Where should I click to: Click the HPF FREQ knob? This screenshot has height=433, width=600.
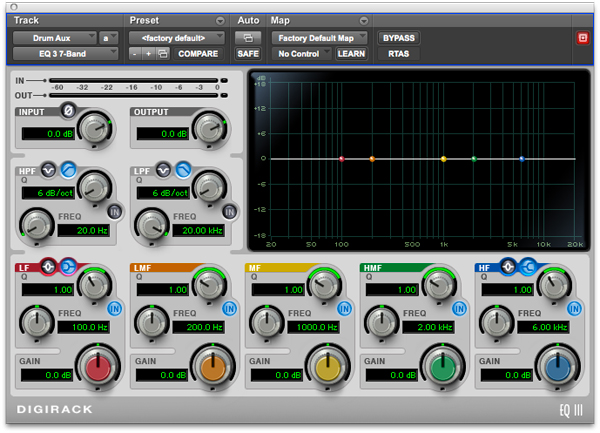(37, 226)
